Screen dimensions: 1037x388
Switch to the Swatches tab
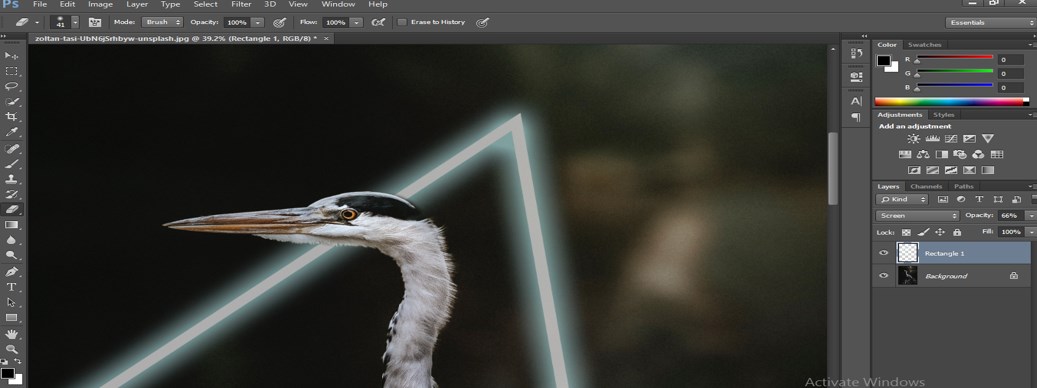(925, 45)
